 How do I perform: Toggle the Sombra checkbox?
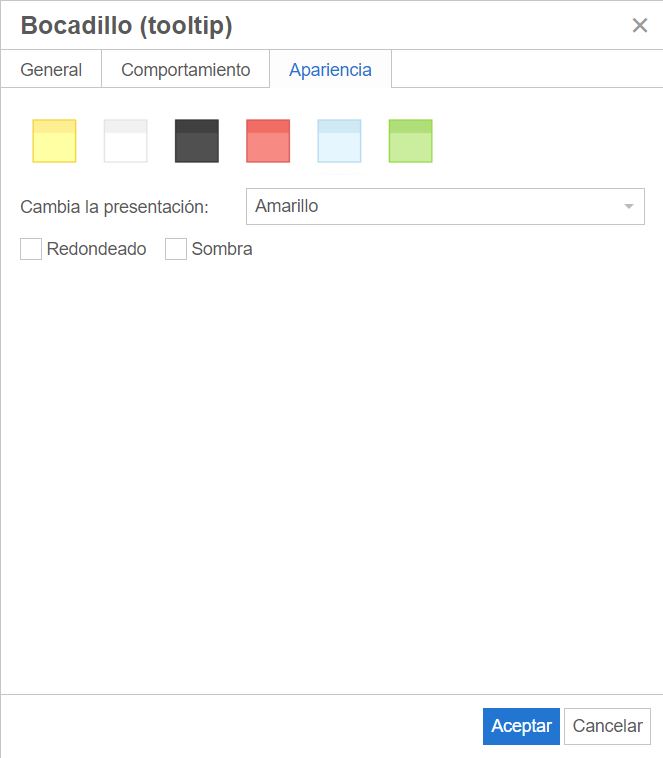coord(176,249)
